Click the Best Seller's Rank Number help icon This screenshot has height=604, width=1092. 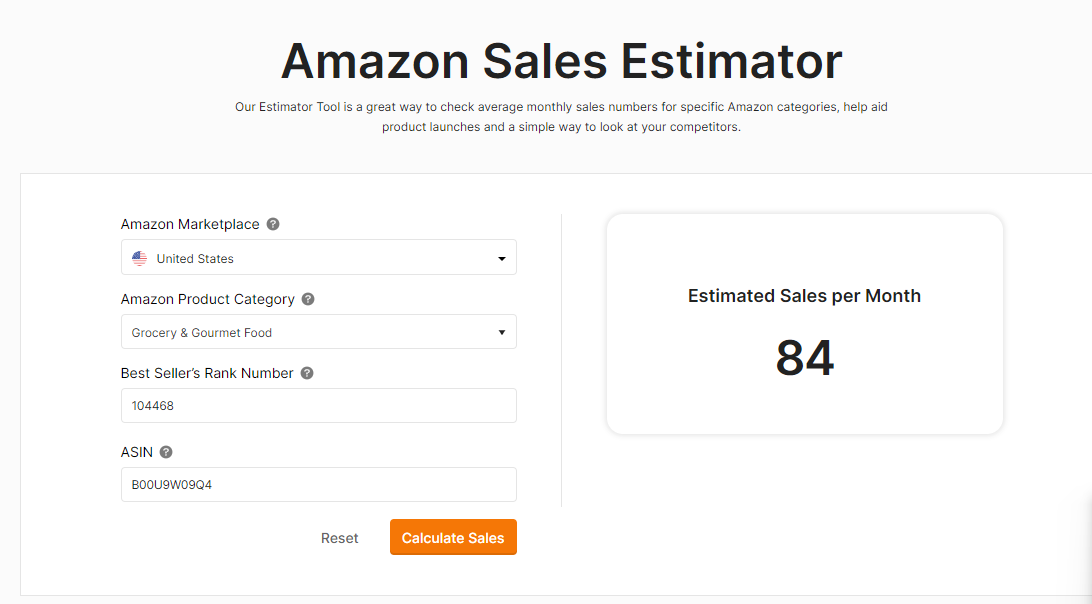pos(306,373)
